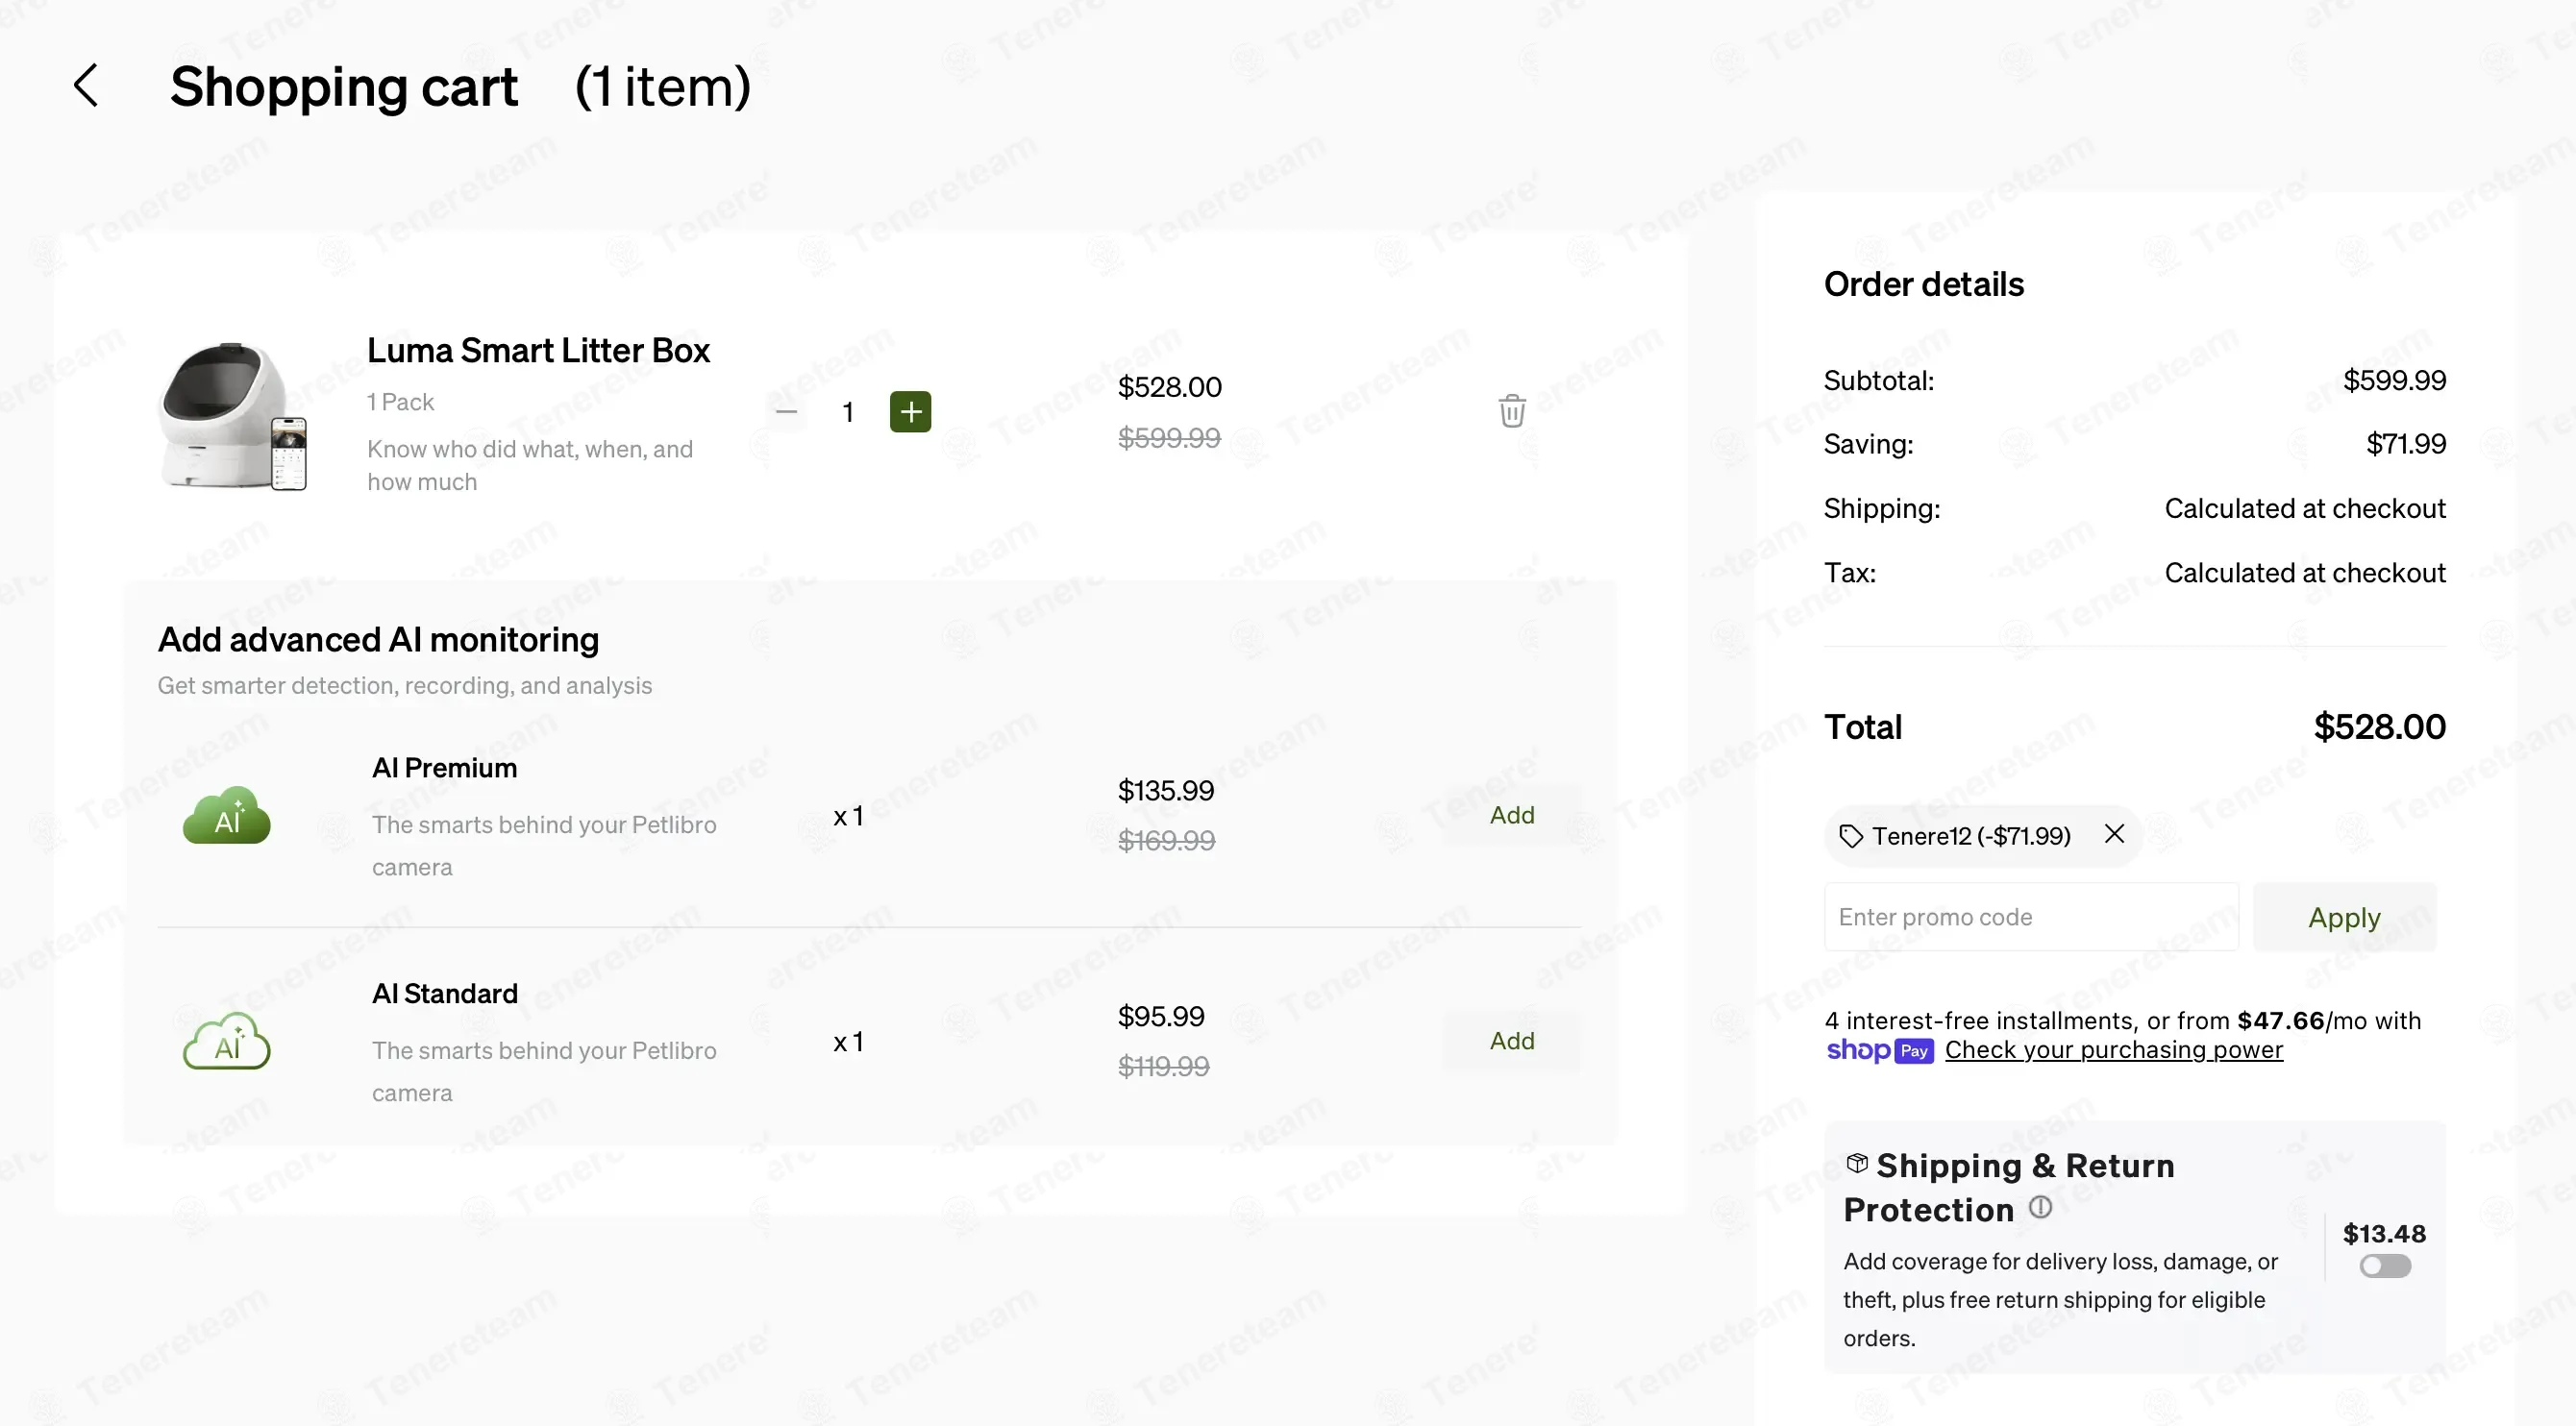
Task: Open the Luma Smart Litter Box title
Action: 538,351
